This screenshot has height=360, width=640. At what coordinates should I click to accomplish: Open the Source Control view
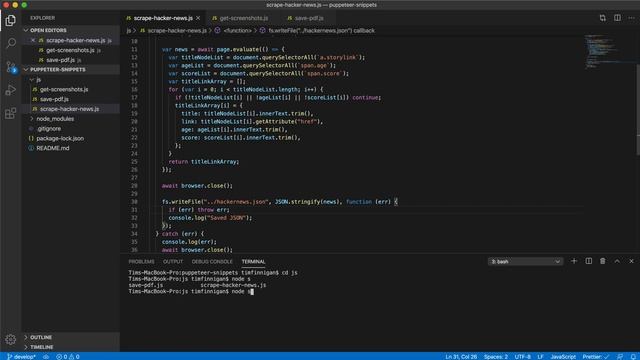[11, 67]
